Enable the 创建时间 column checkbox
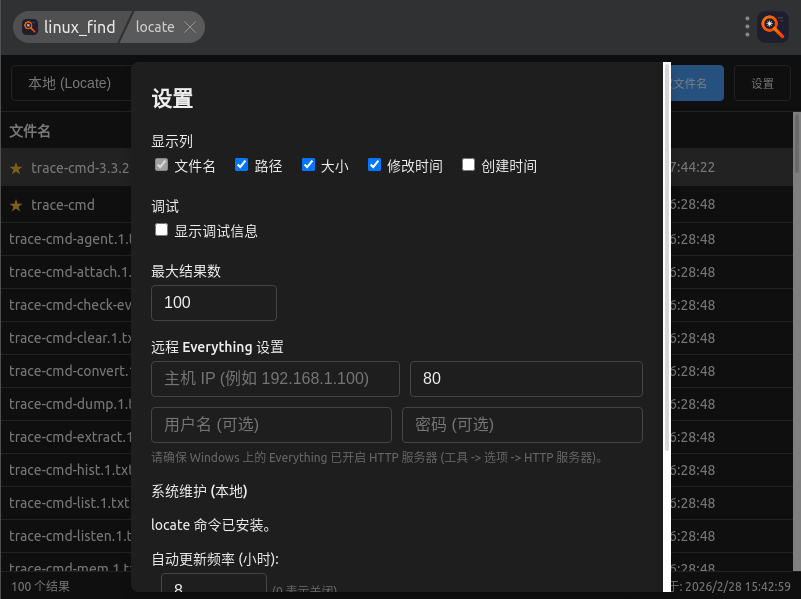Screen dimensions: 801x599 tap(468, 164)
